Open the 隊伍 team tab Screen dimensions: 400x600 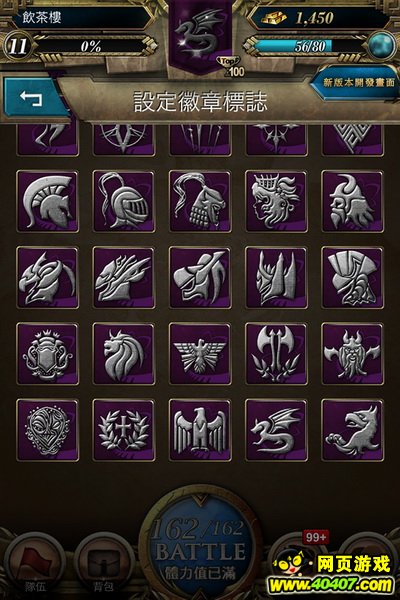(34, 566)
